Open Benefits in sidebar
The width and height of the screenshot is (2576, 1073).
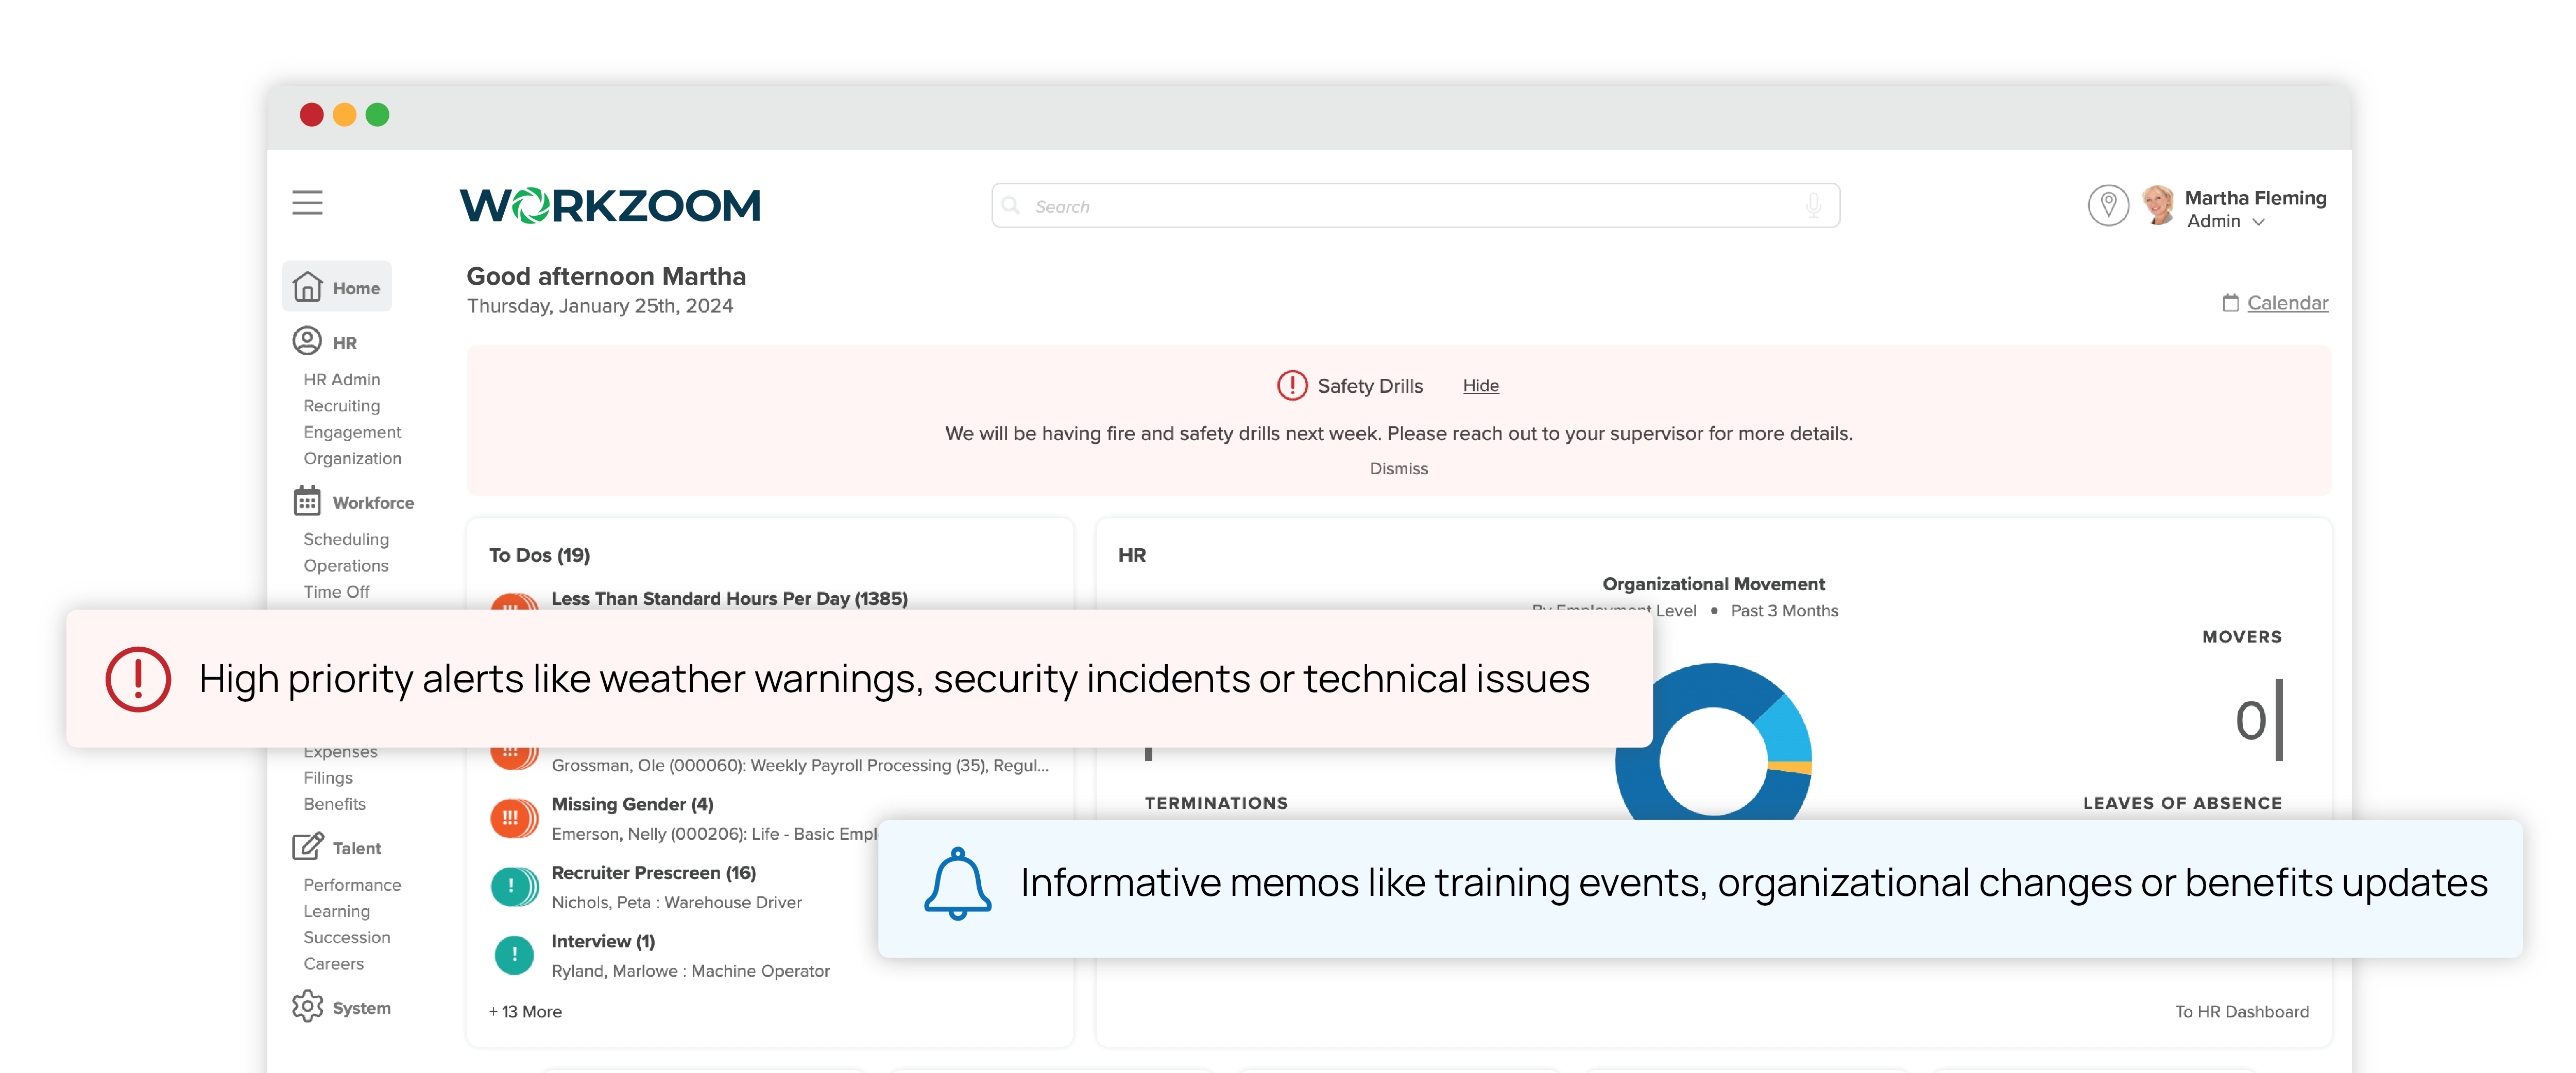(334, 804)
